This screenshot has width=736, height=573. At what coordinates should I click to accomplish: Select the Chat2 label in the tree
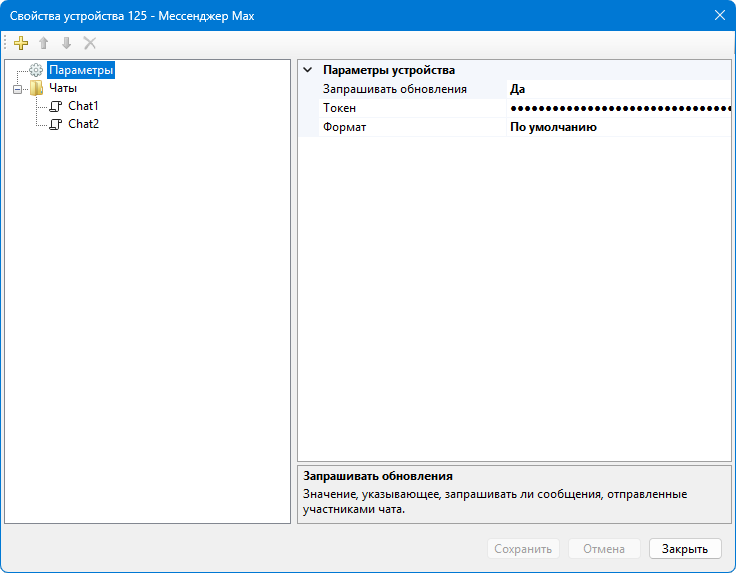pos(83,124)
